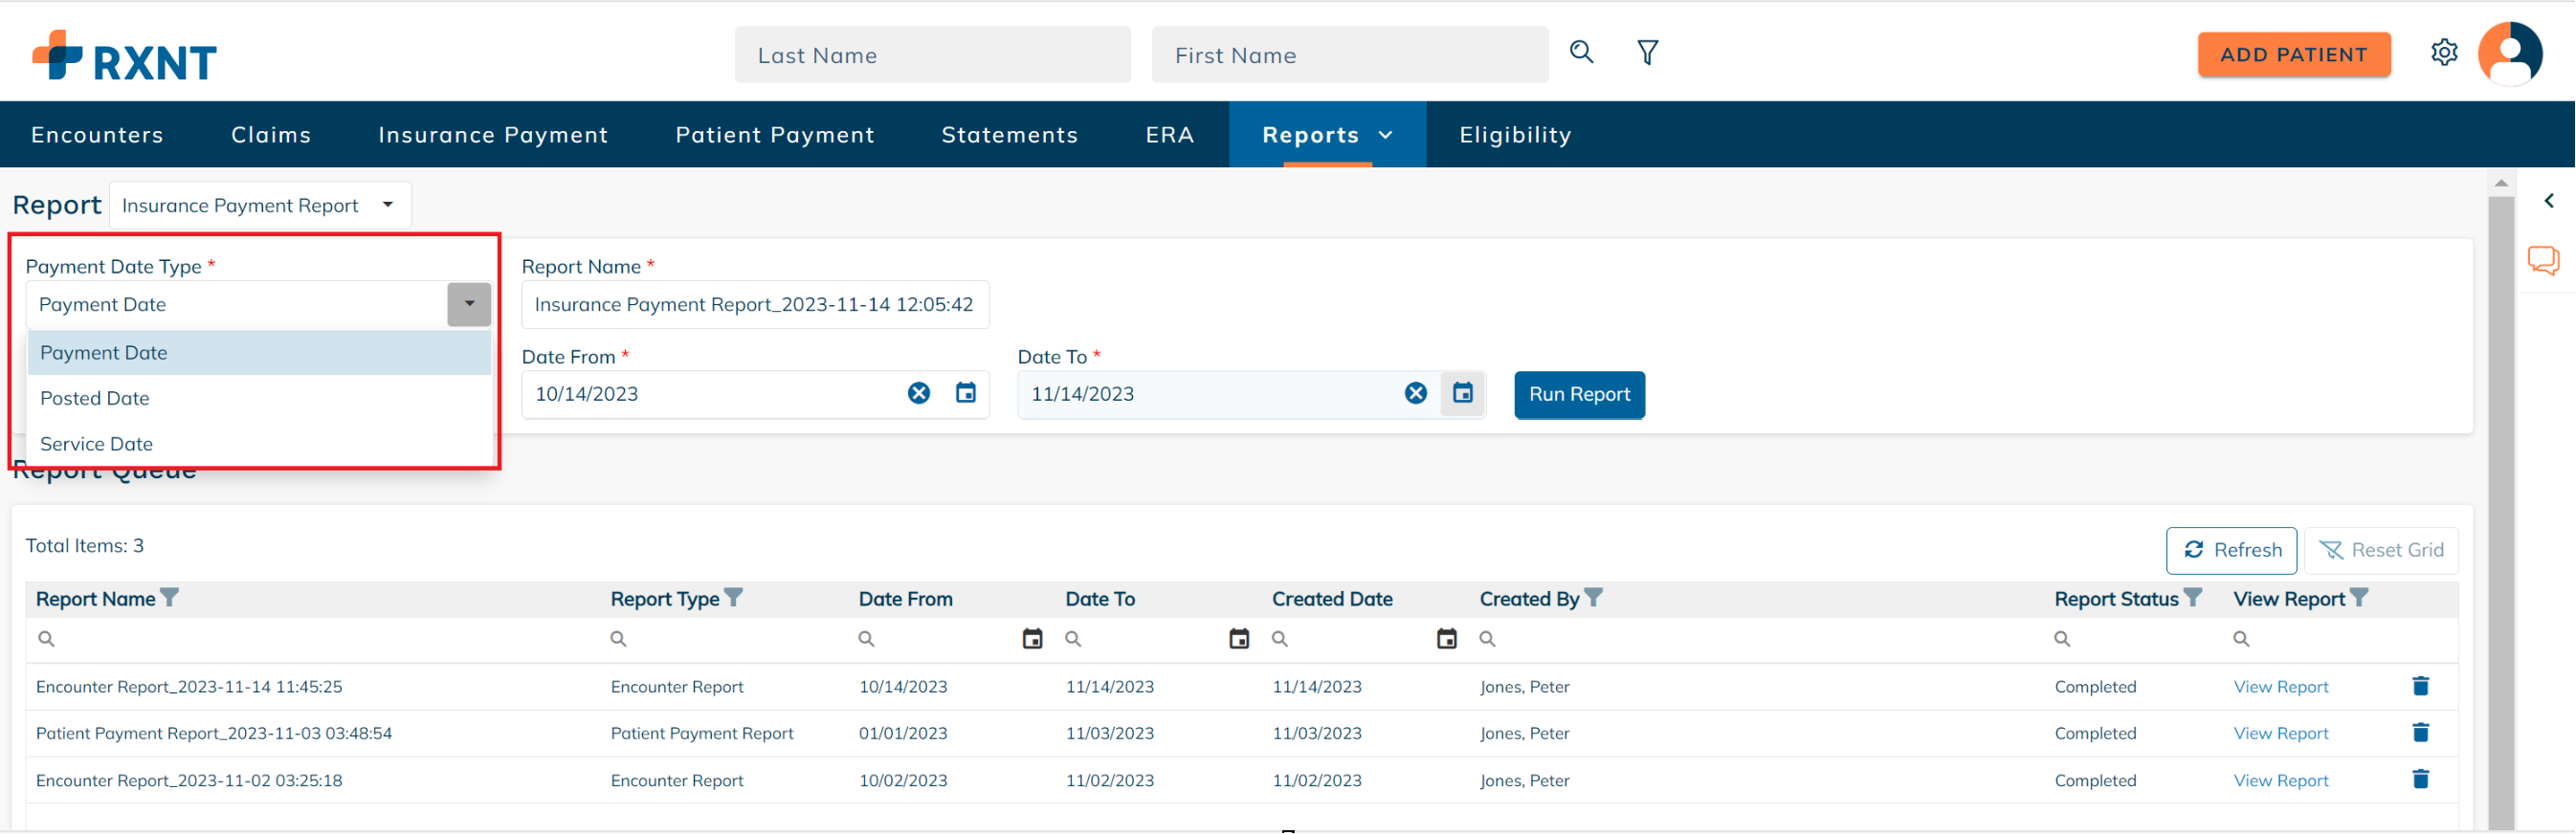Go to the Claims tab
Viewport: 2576px width, 834px height.
[271, 135]
